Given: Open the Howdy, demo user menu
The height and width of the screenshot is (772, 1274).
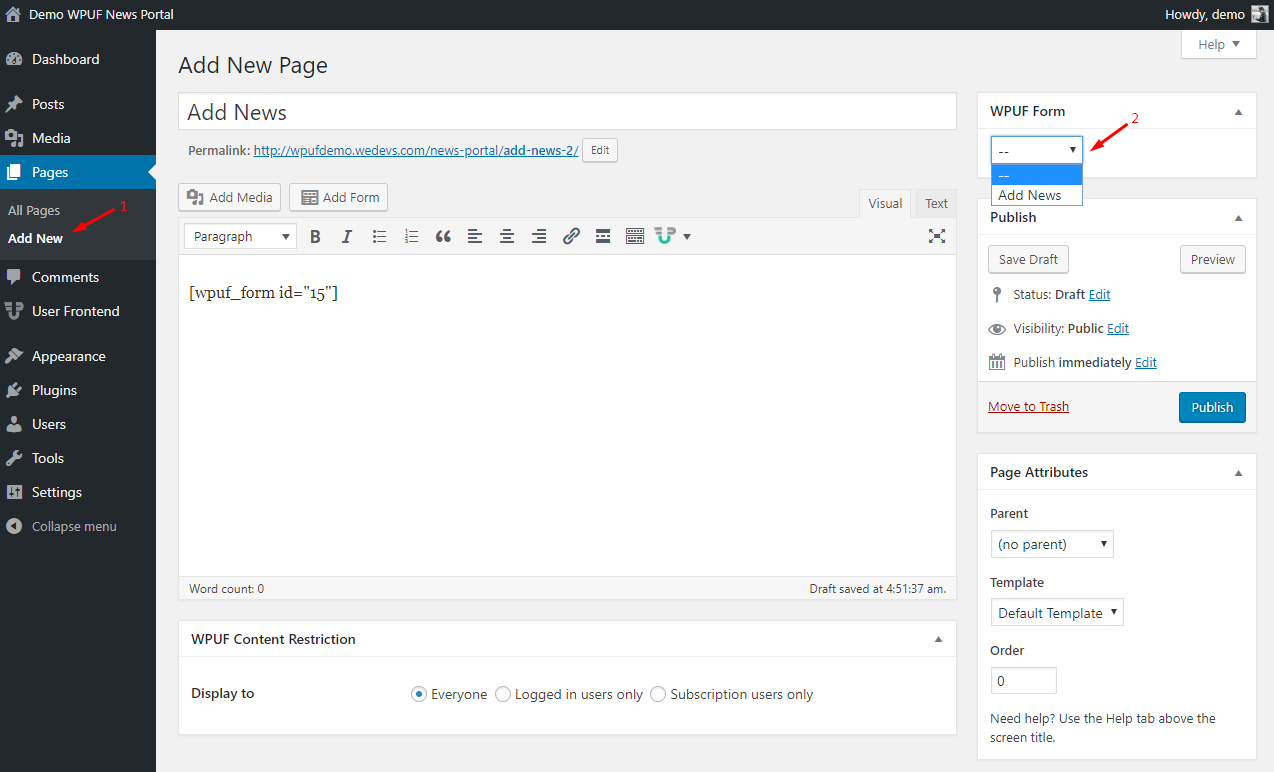Looking at the screenshot, I should coord(1216,15).
